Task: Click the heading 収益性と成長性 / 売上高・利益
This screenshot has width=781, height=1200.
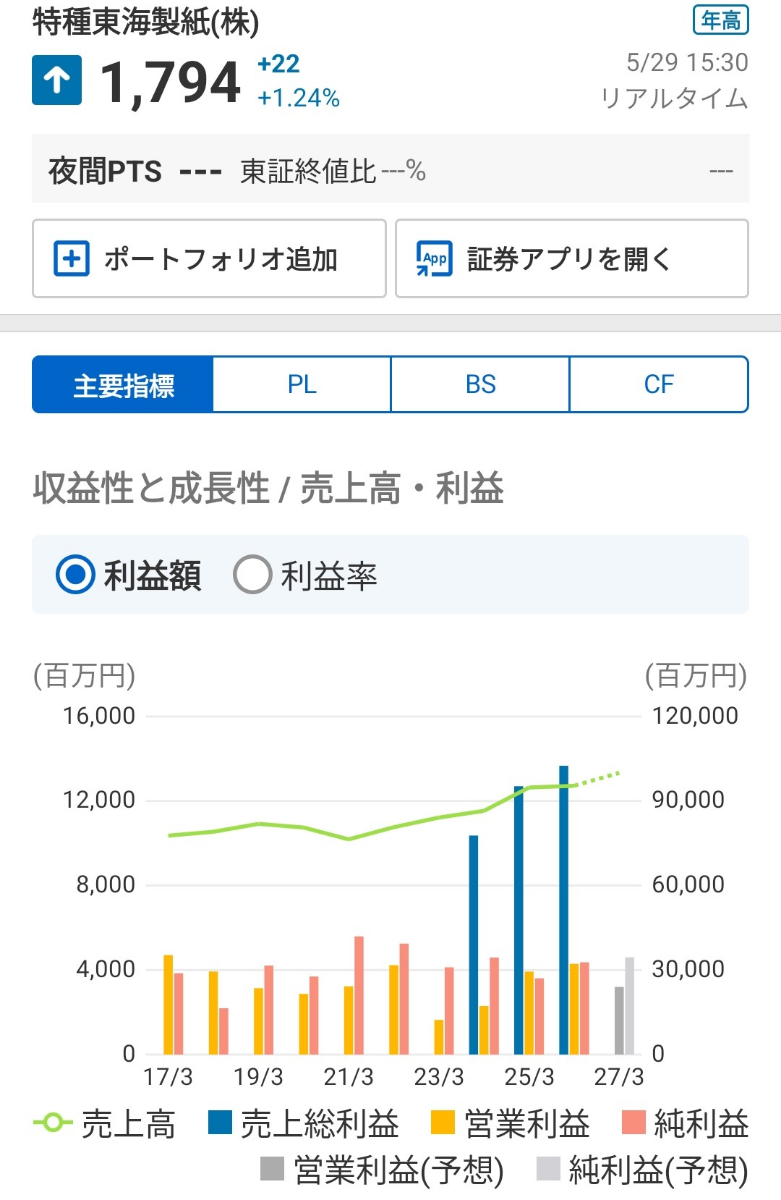Action: [268, 490]
